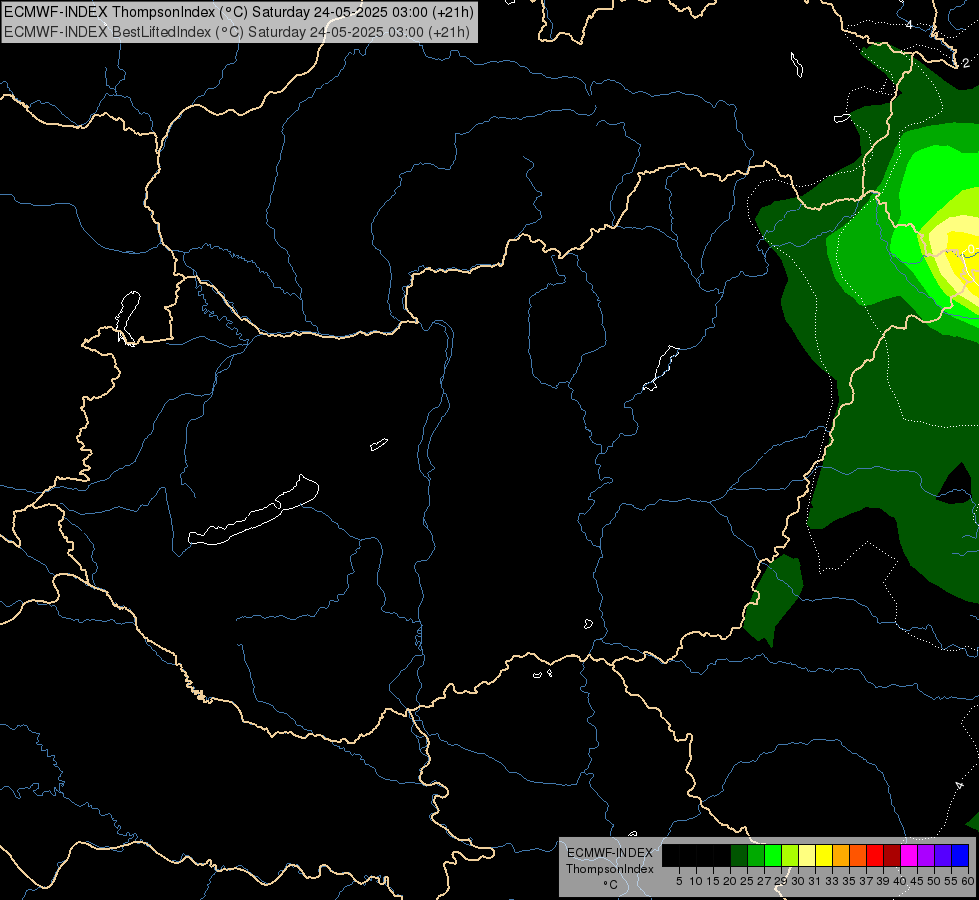
Task: Select the bright red 37–39 legend swatch
Action: [x=875, y=855]
